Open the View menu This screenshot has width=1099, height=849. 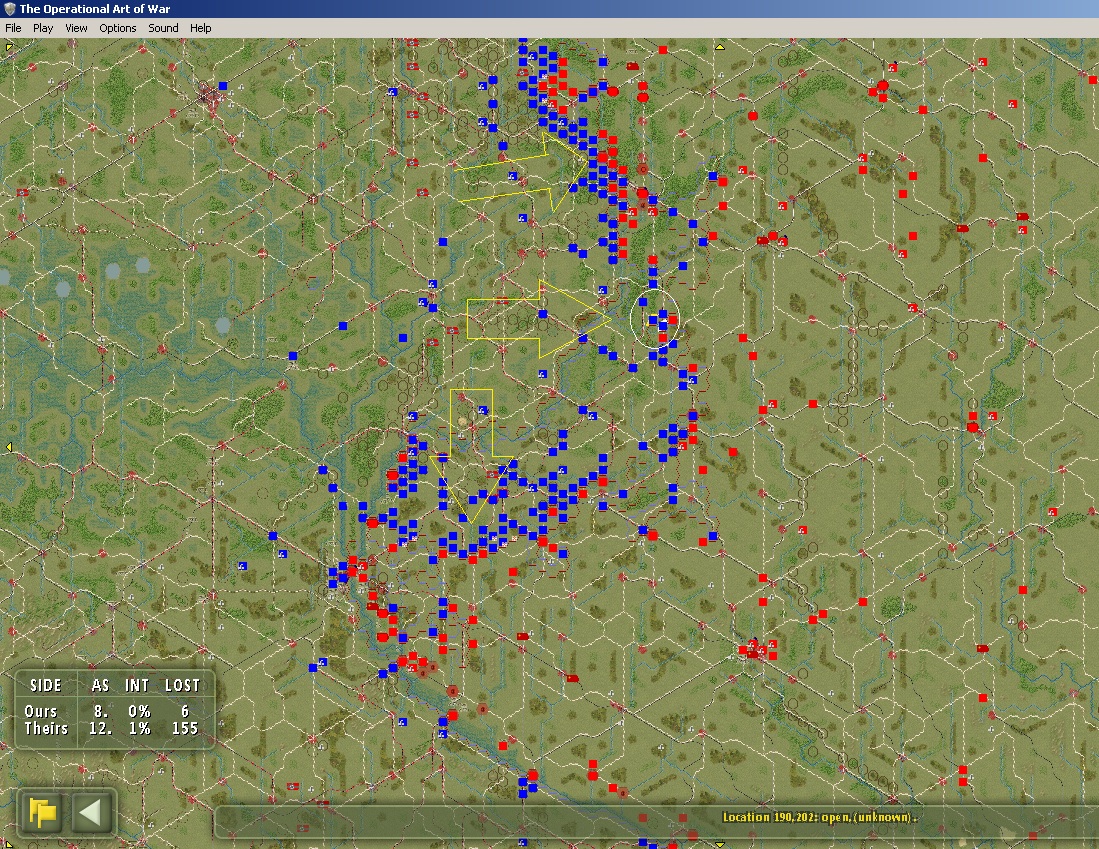tap(76, 28)
